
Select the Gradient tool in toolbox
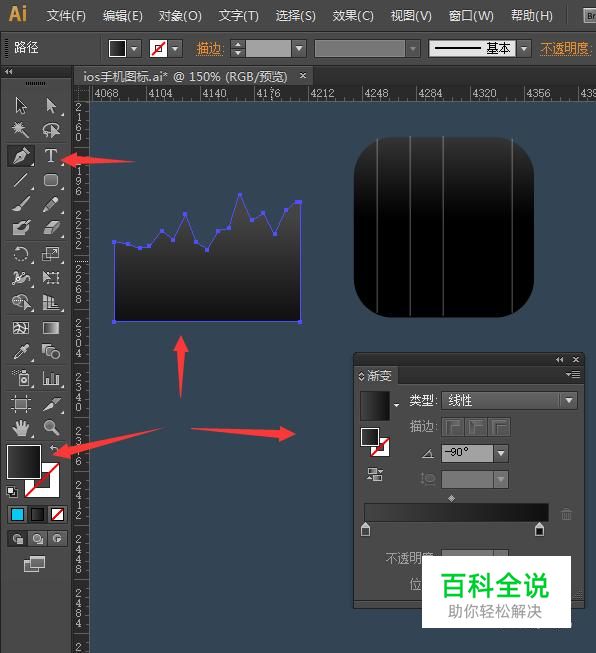point(51,328)
